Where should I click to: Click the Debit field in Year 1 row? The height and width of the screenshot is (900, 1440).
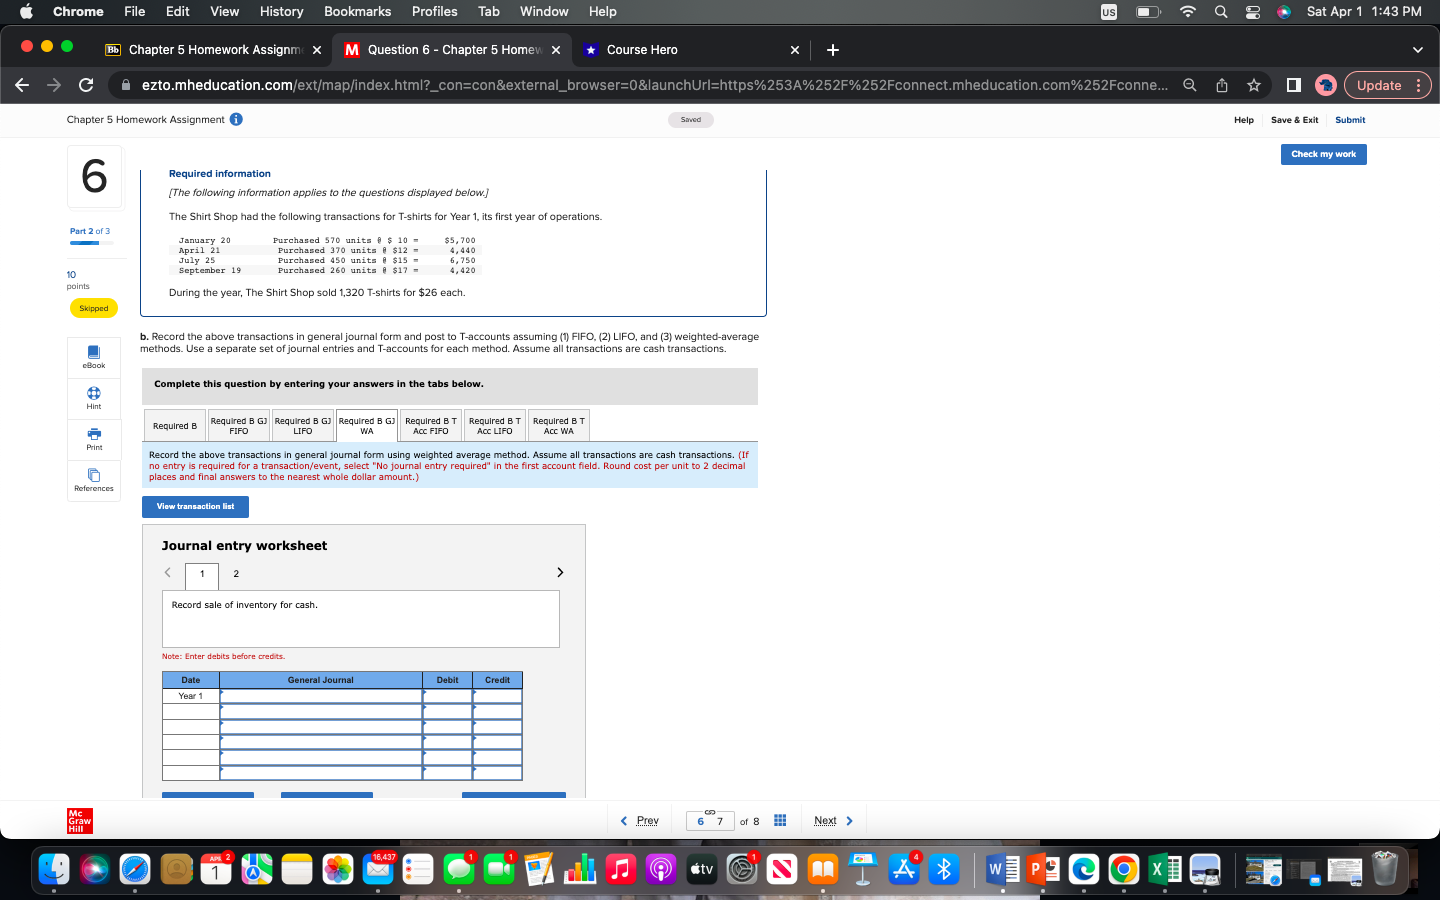click(x=447, y=696)
